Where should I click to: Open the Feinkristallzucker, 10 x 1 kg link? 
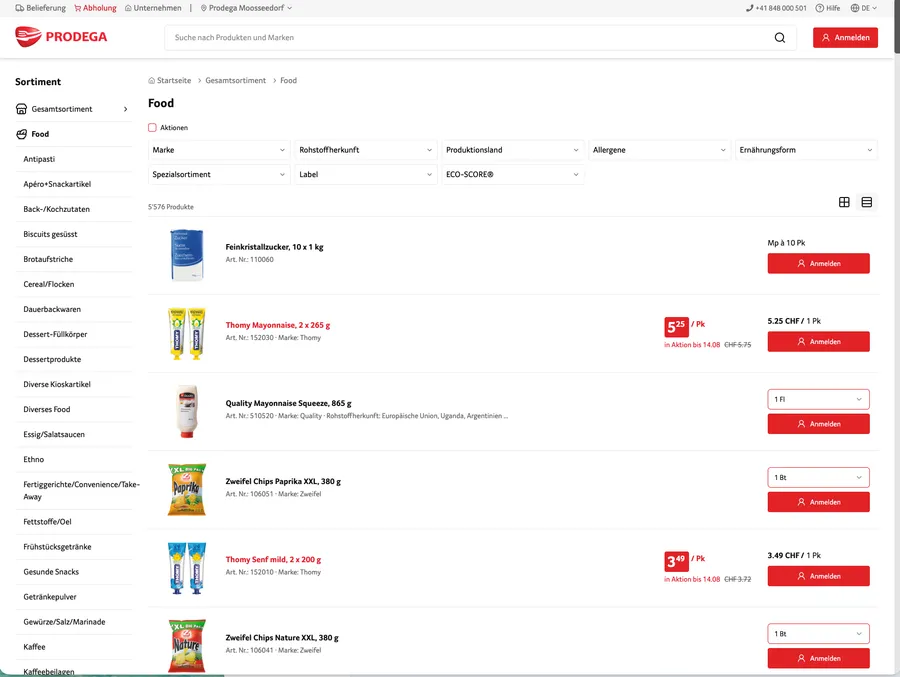click(x=274, y=247)
